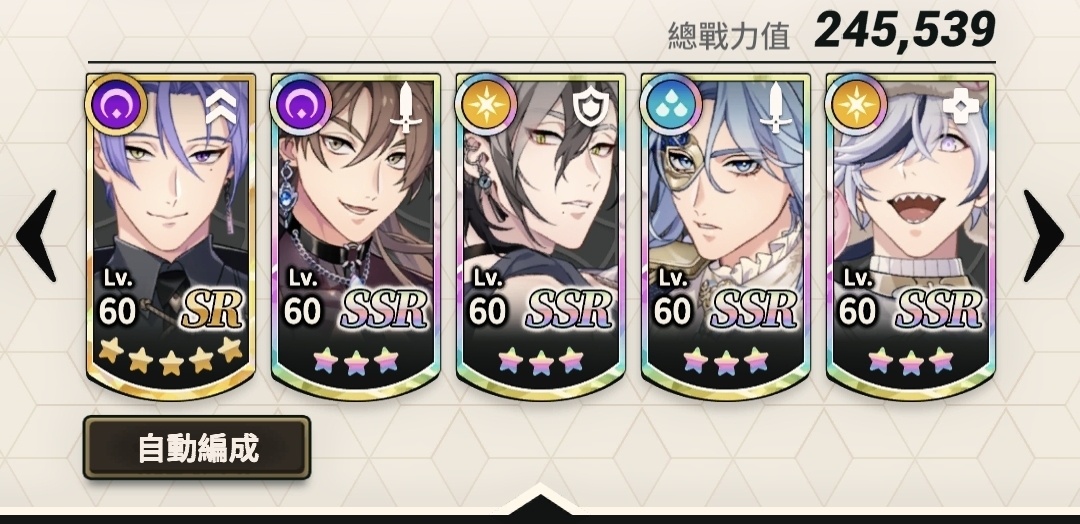
Task: Select the brown-haired SSR character card
Action: [x=355, y=236]
